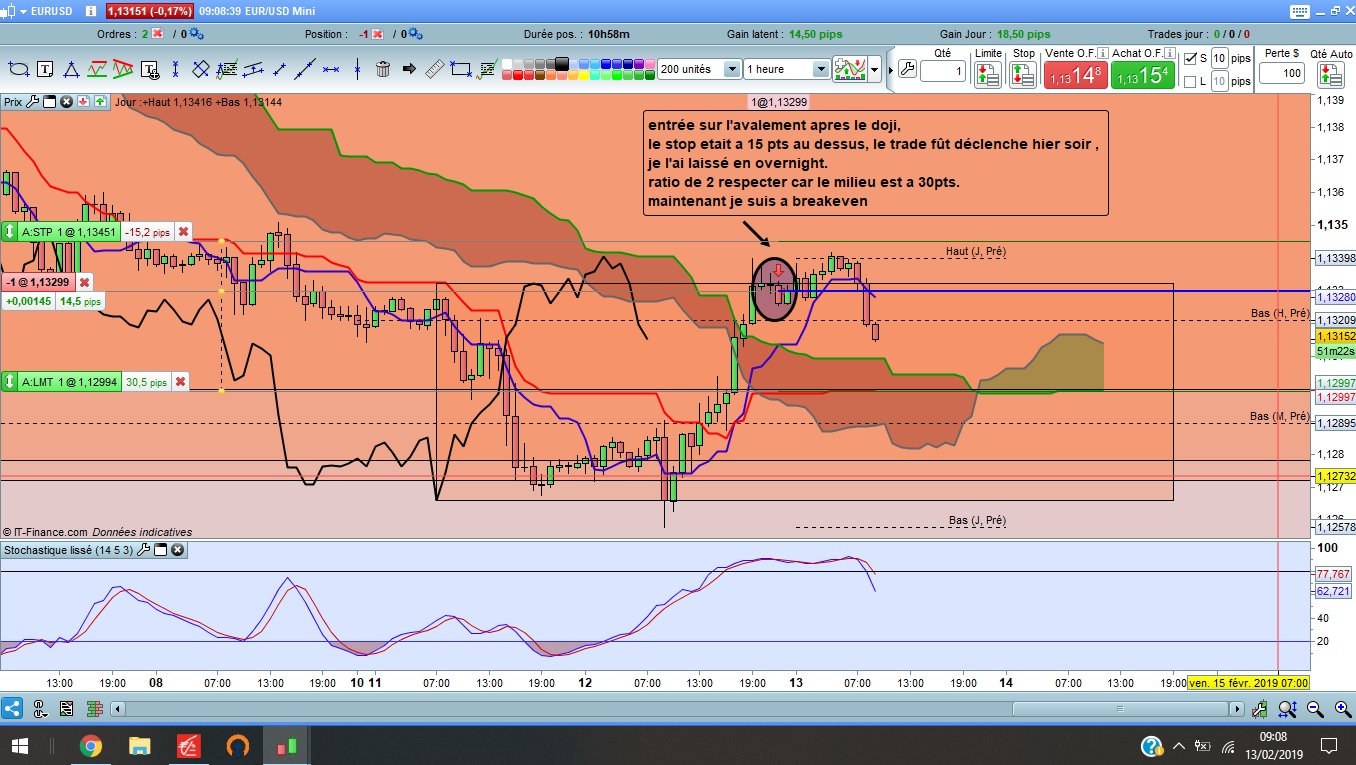
Task: Select the ruler measurement tool
Action: click(x=434, y=69)
